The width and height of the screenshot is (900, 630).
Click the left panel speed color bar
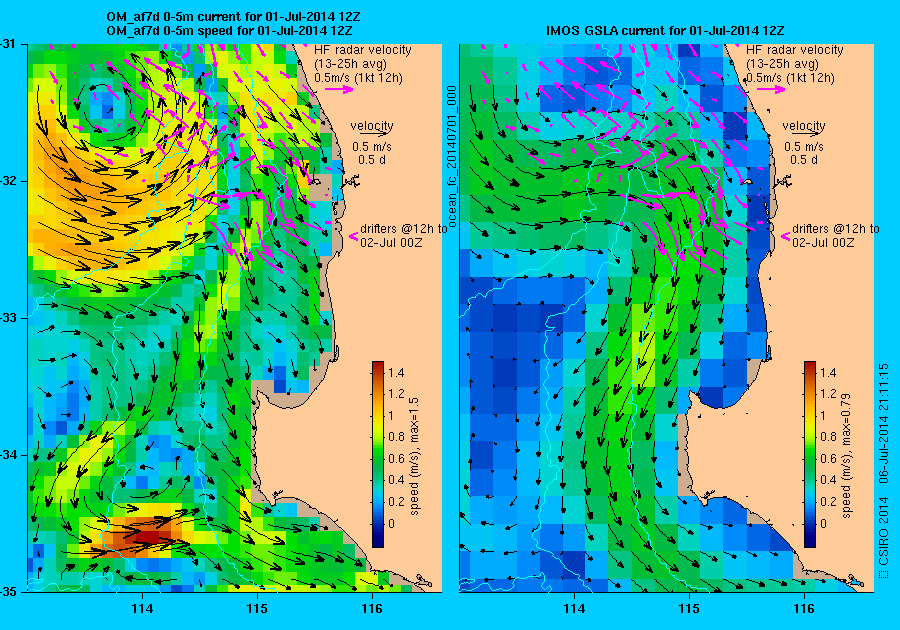(x=378, y=454)
